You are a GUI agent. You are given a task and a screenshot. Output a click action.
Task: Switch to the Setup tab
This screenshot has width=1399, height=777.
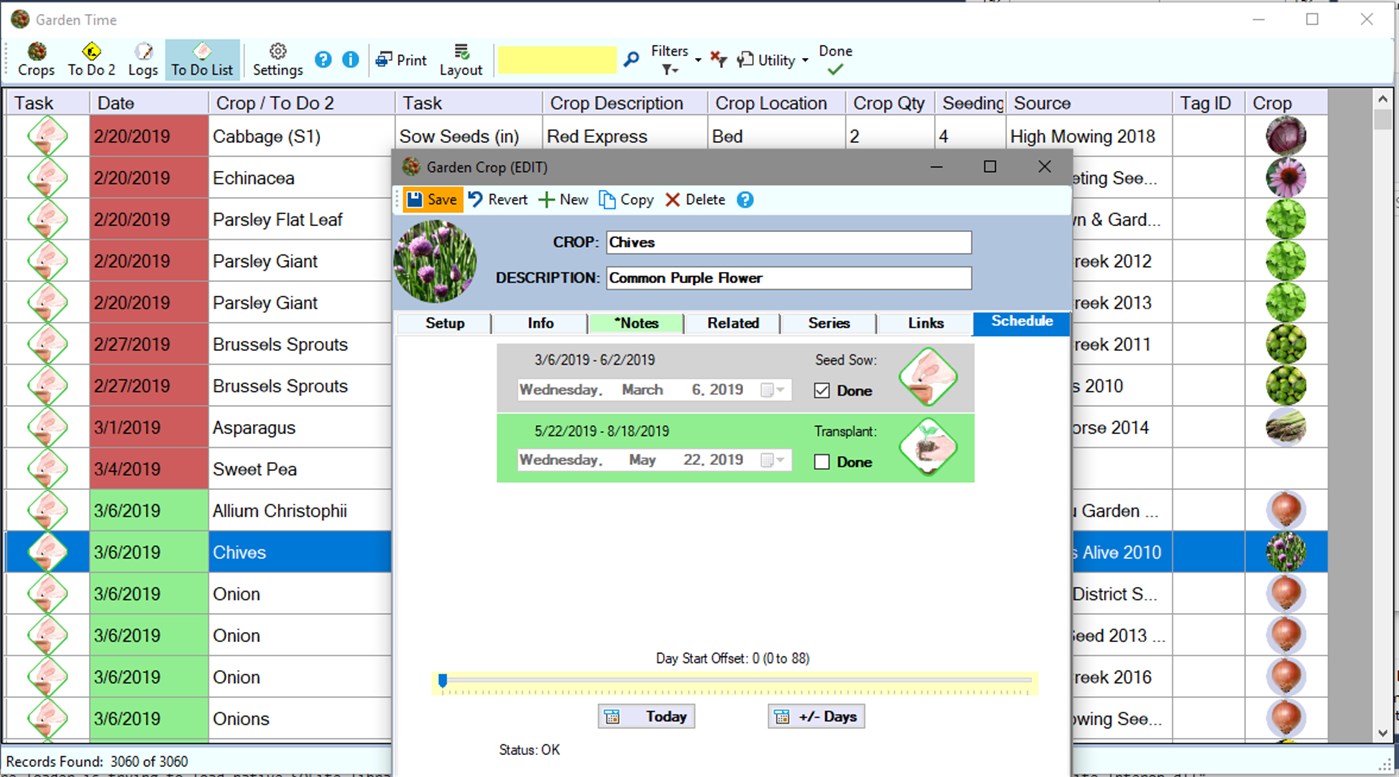443,323
